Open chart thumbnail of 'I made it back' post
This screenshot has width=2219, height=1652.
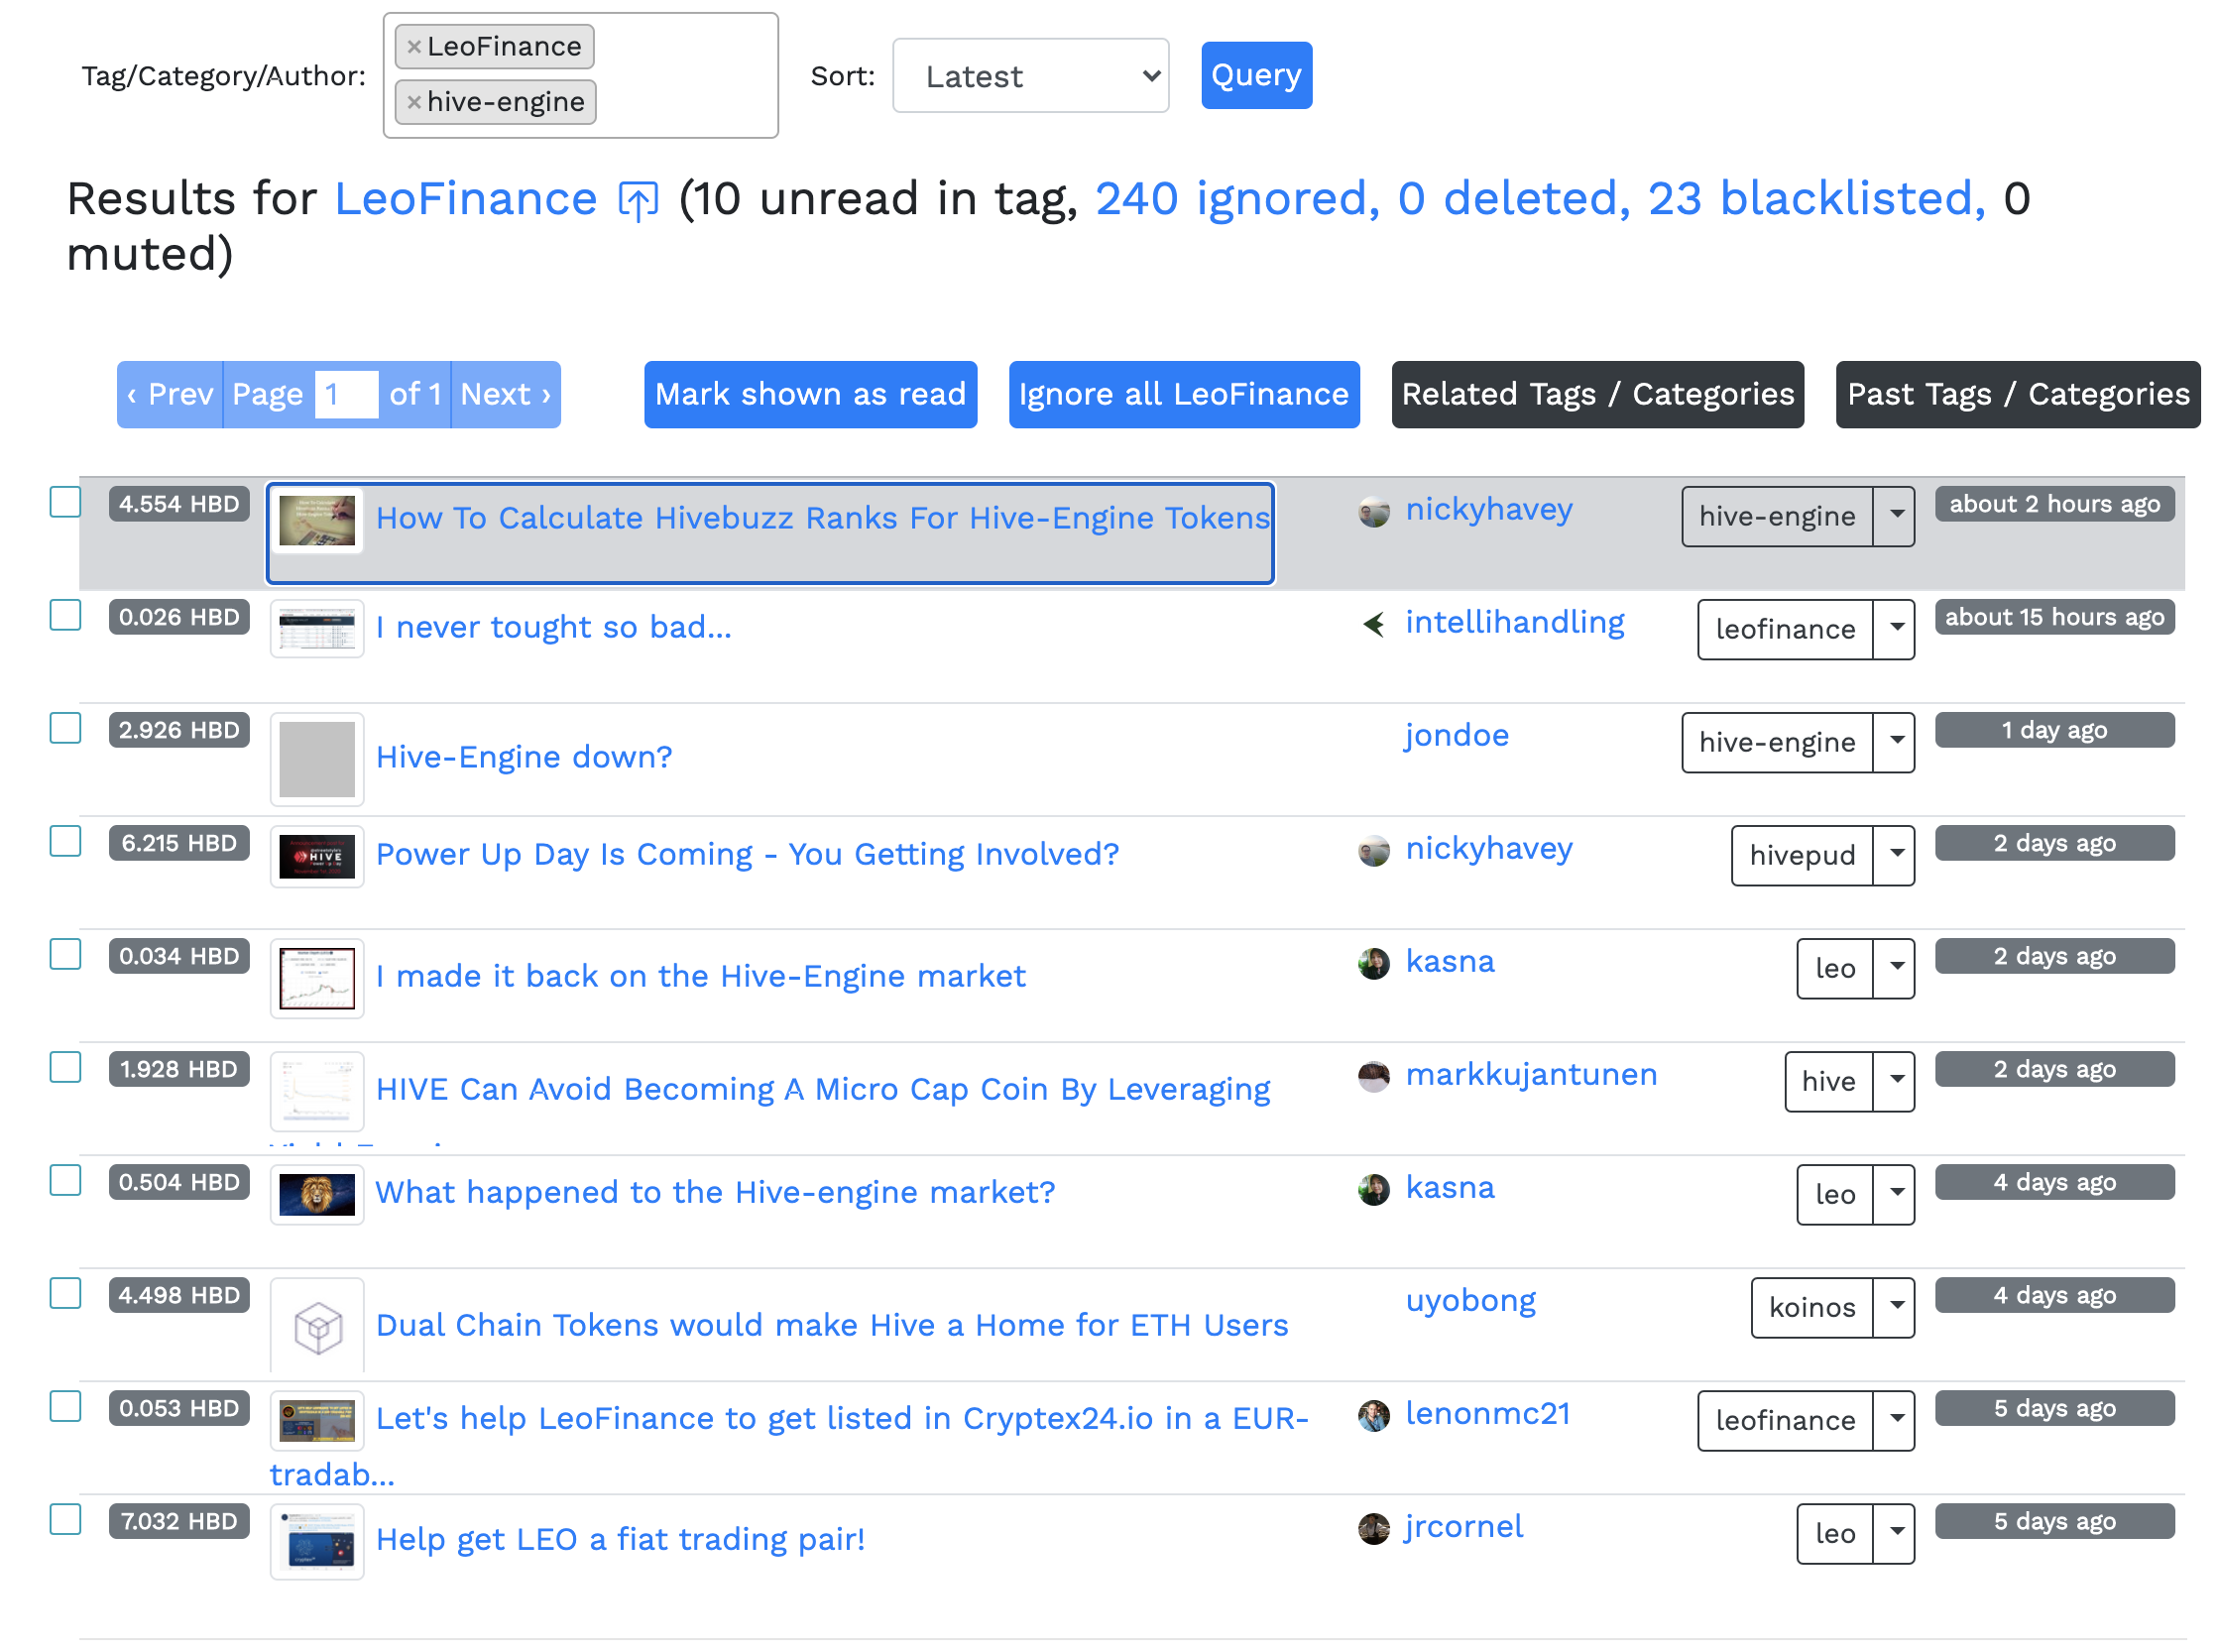317,977
